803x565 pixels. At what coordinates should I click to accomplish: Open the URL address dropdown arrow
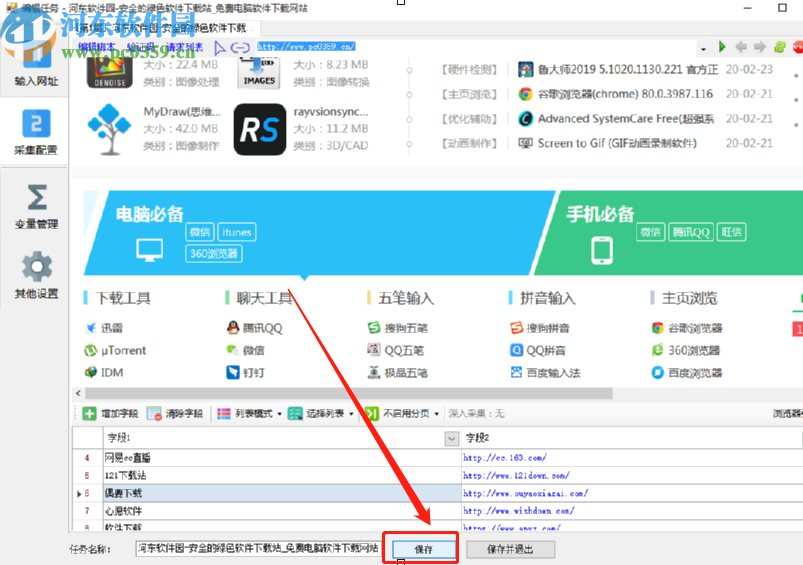click(x=703, y=49)
